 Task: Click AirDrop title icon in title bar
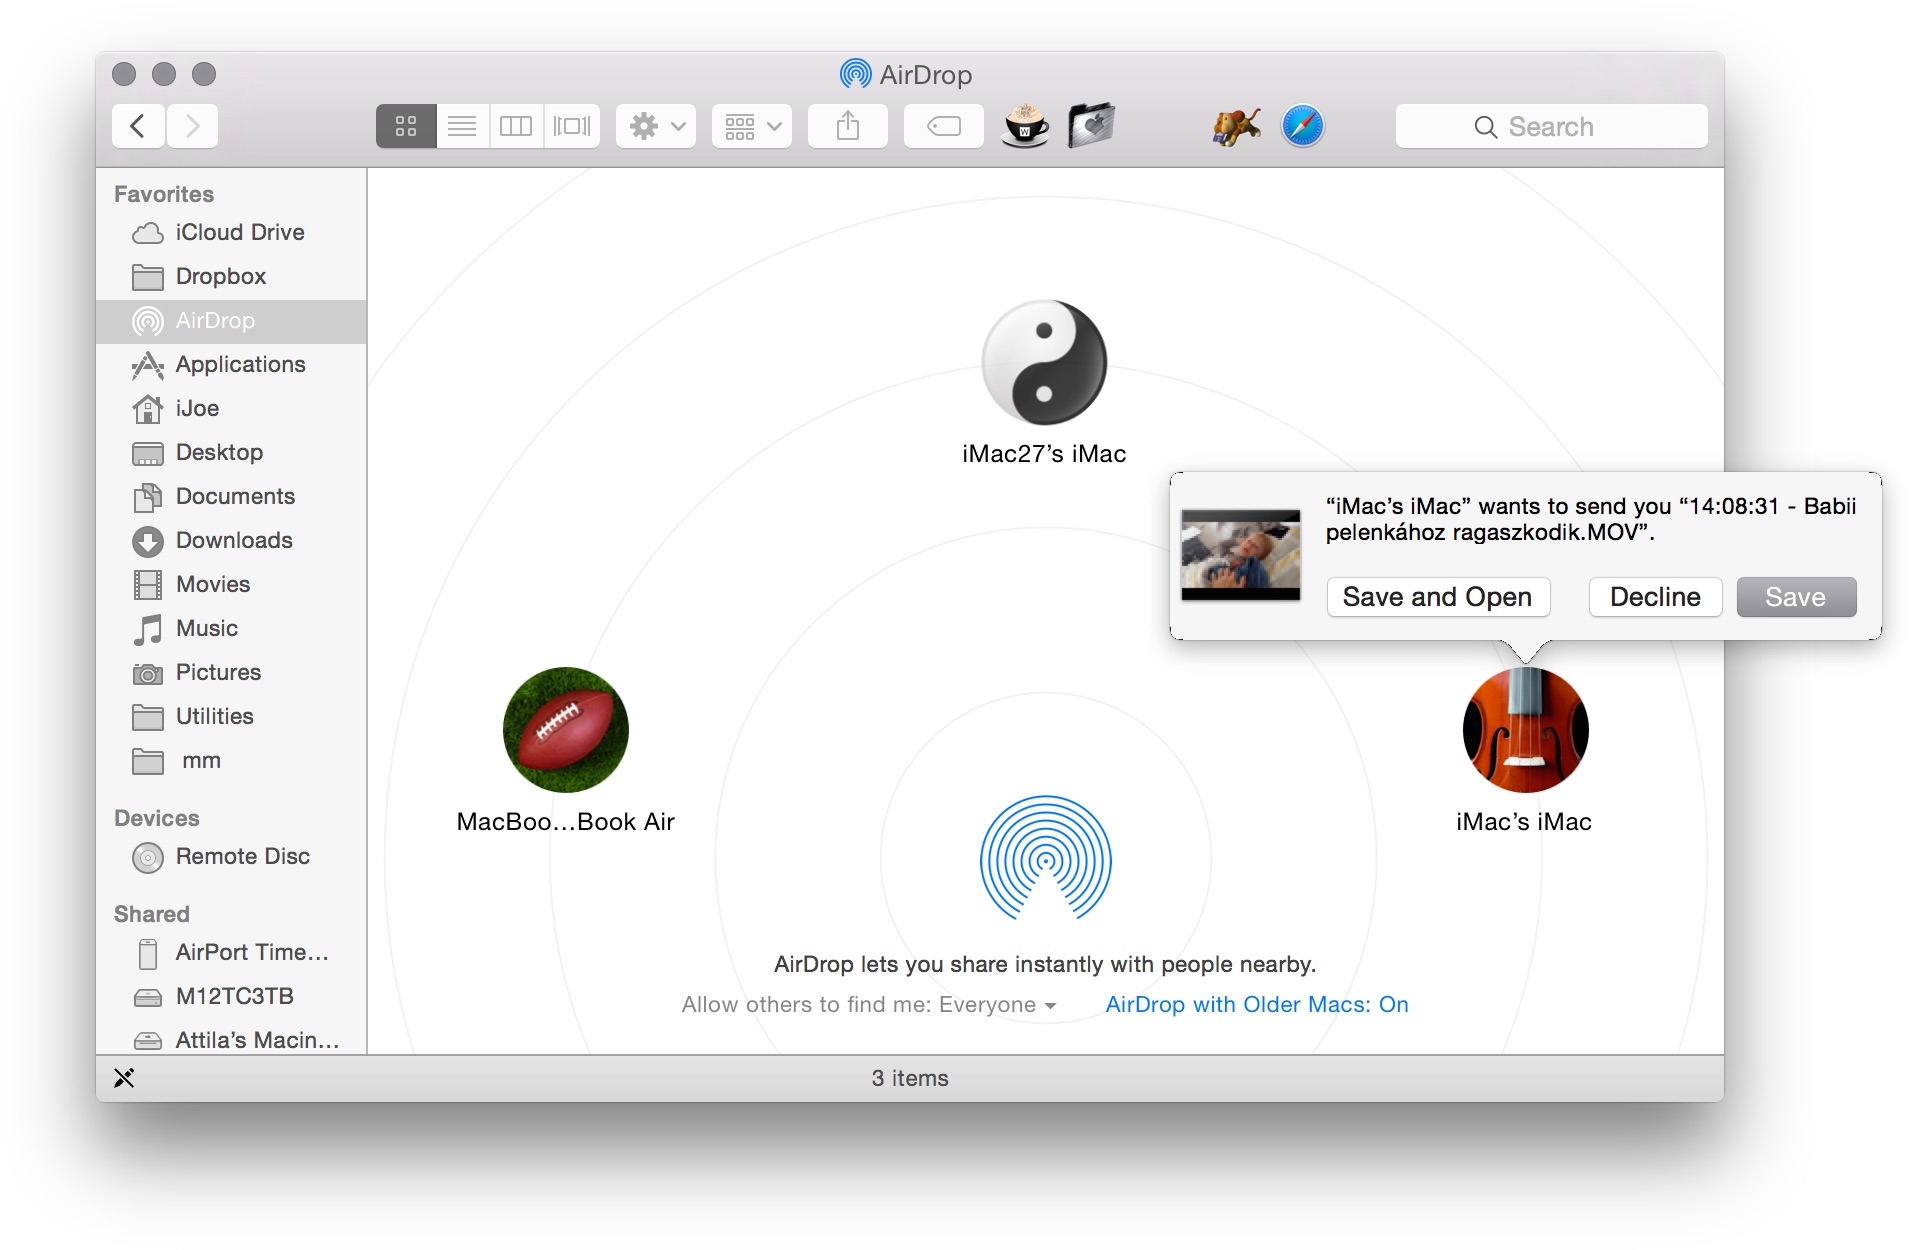coord(855,74)
